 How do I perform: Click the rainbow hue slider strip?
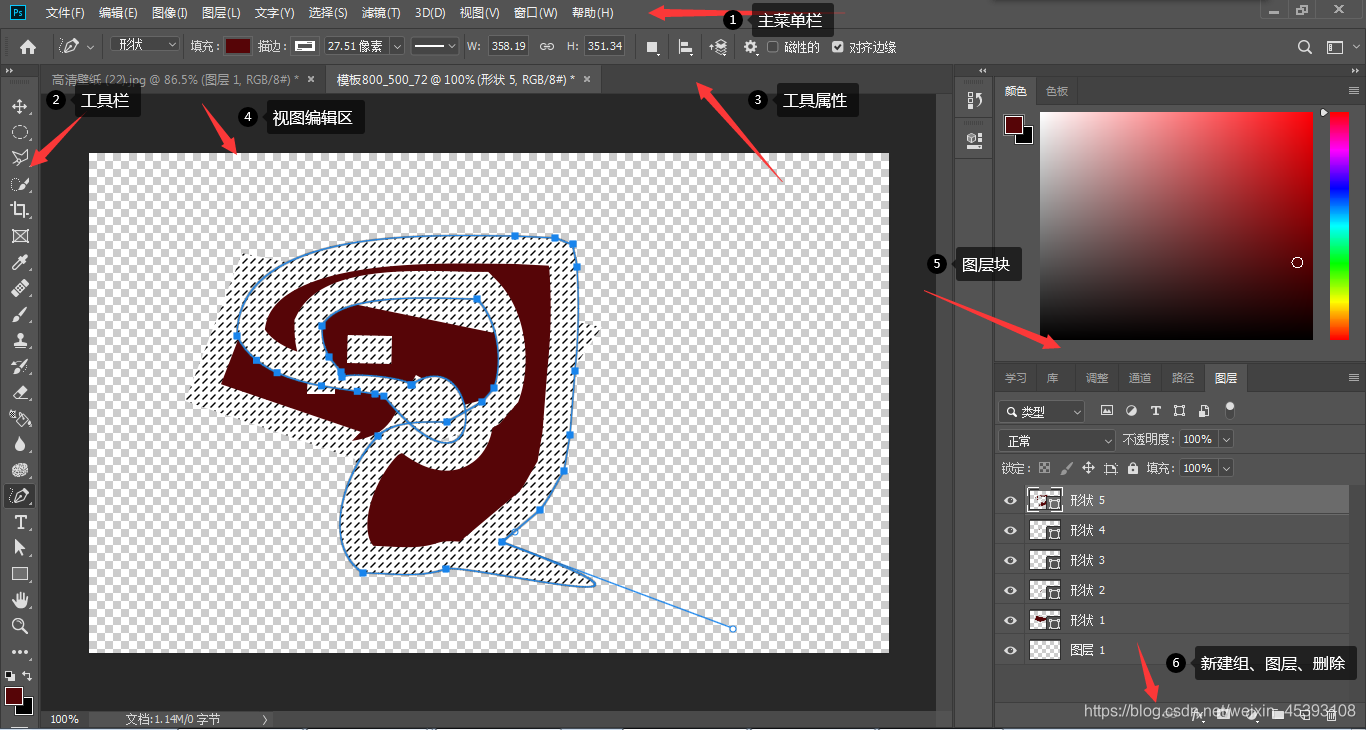tap(1338, 225)
